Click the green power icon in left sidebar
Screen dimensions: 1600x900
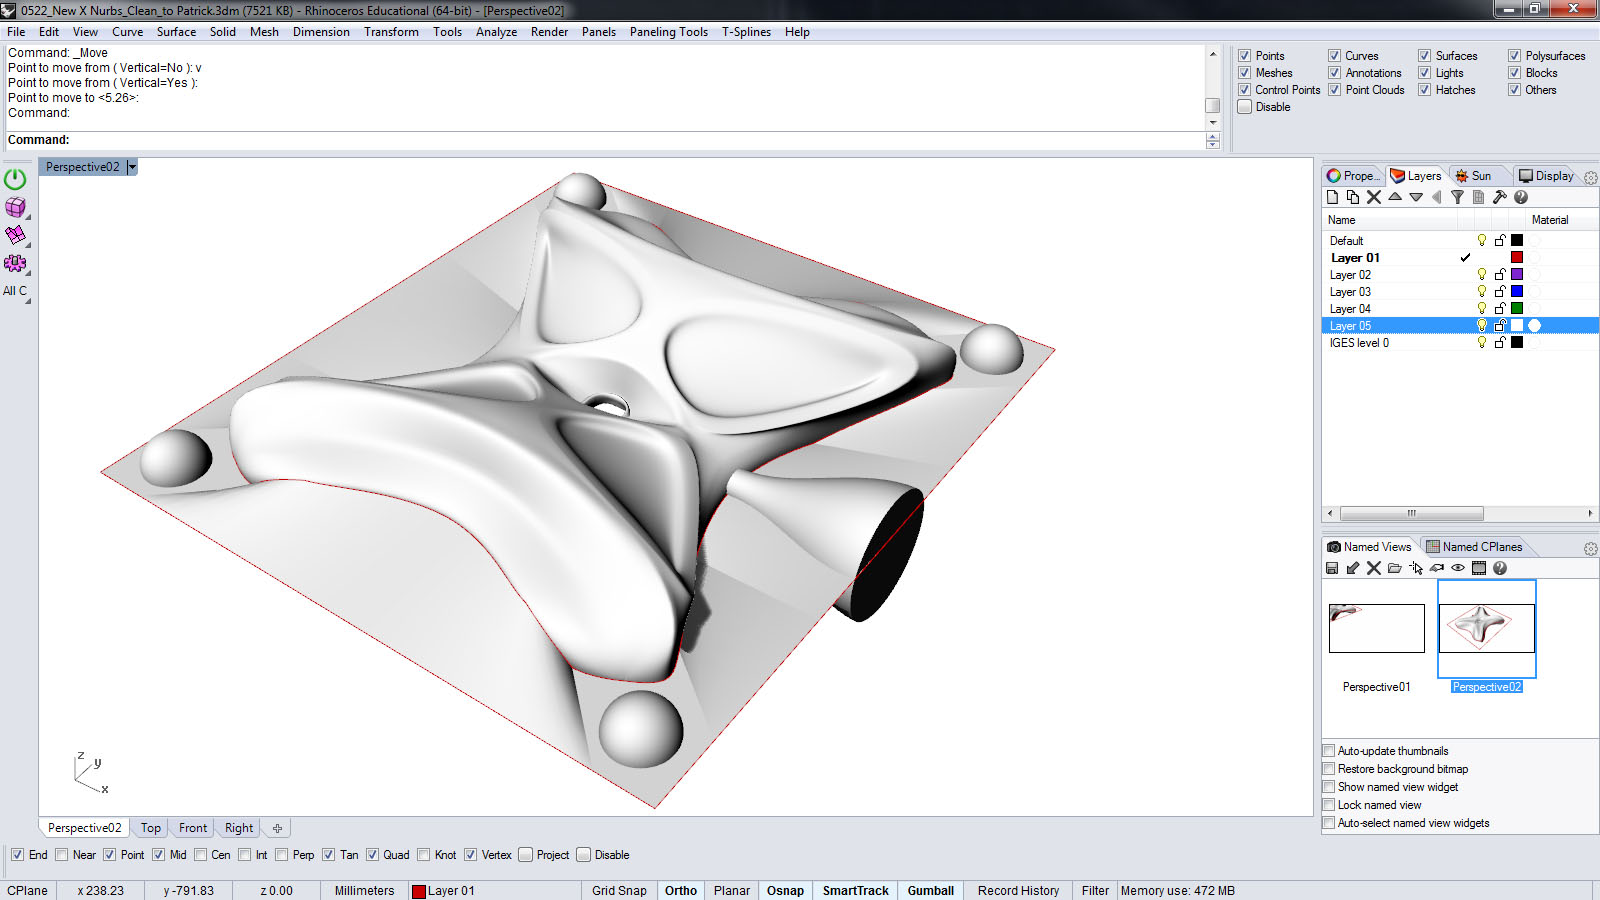(15, 179)
